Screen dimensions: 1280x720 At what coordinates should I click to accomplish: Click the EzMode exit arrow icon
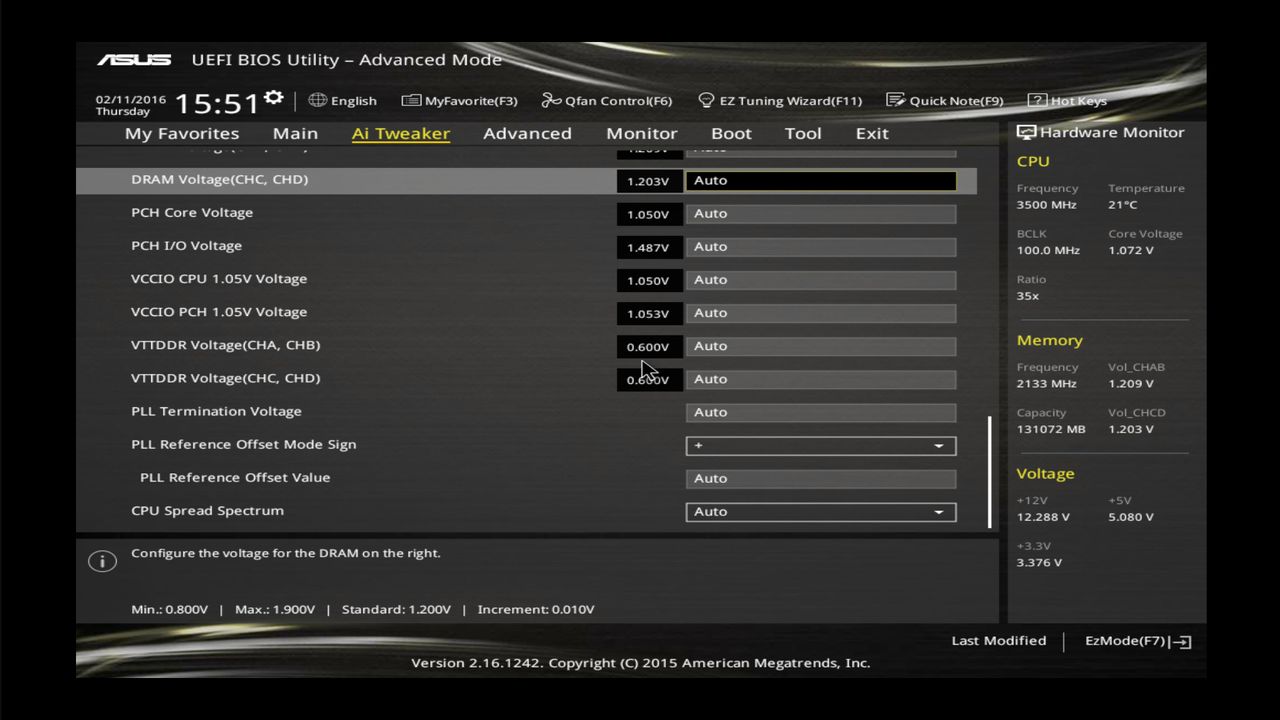[x=1182, y=642]
